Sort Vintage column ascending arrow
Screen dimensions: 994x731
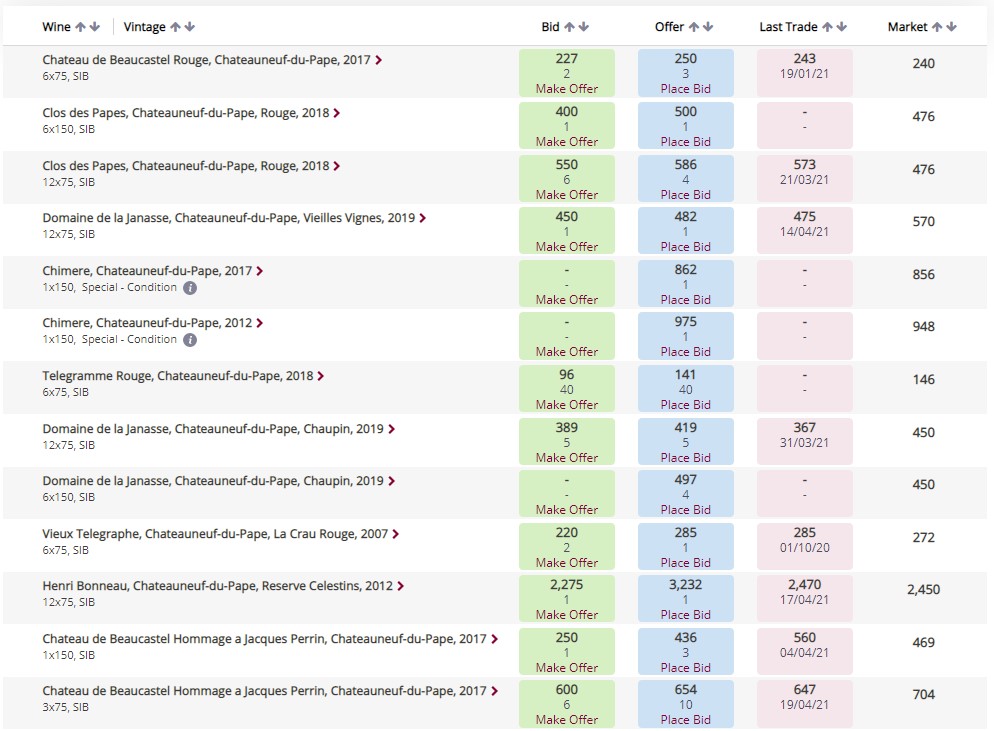(x=176, y=27)
